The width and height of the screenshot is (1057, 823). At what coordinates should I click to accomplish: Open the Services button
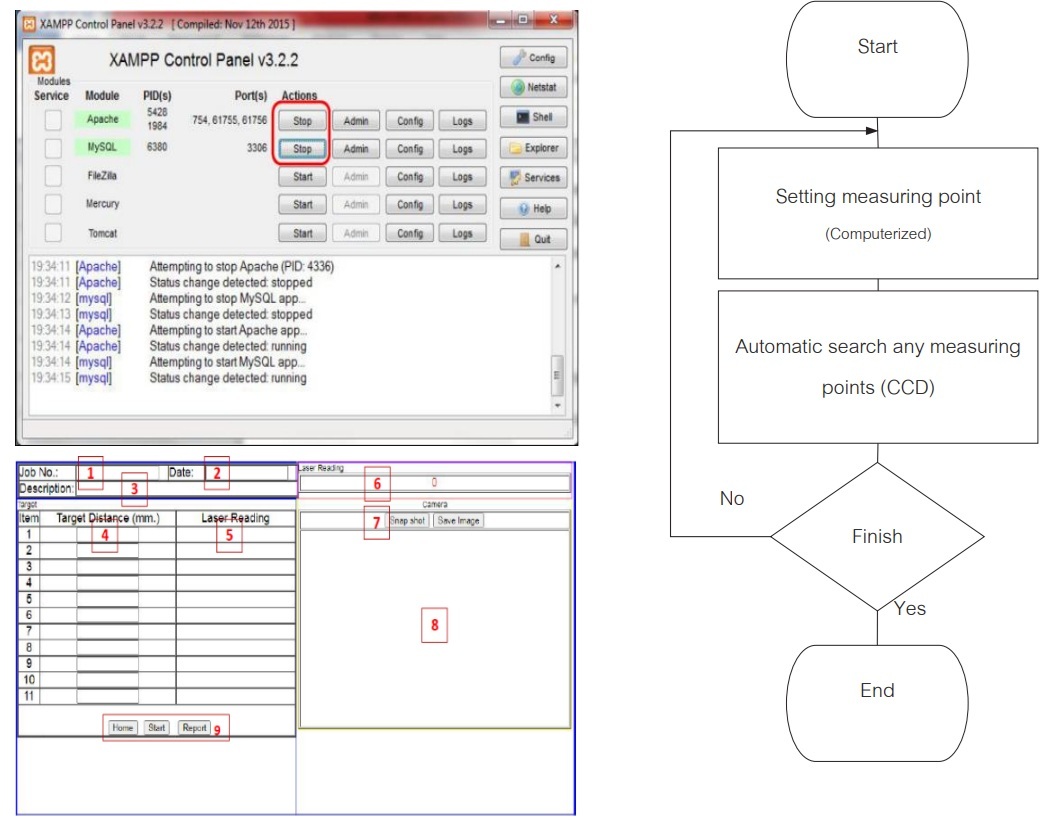533,178
